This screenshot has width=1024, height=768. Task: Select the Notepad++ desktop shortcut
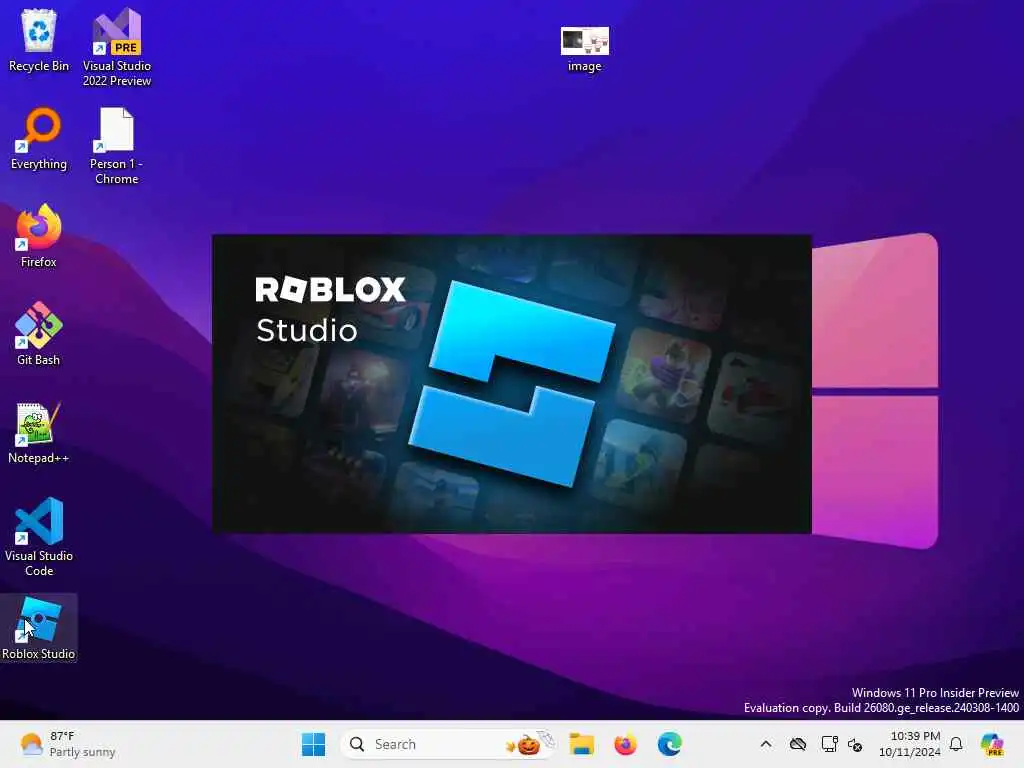click(39, 432)
